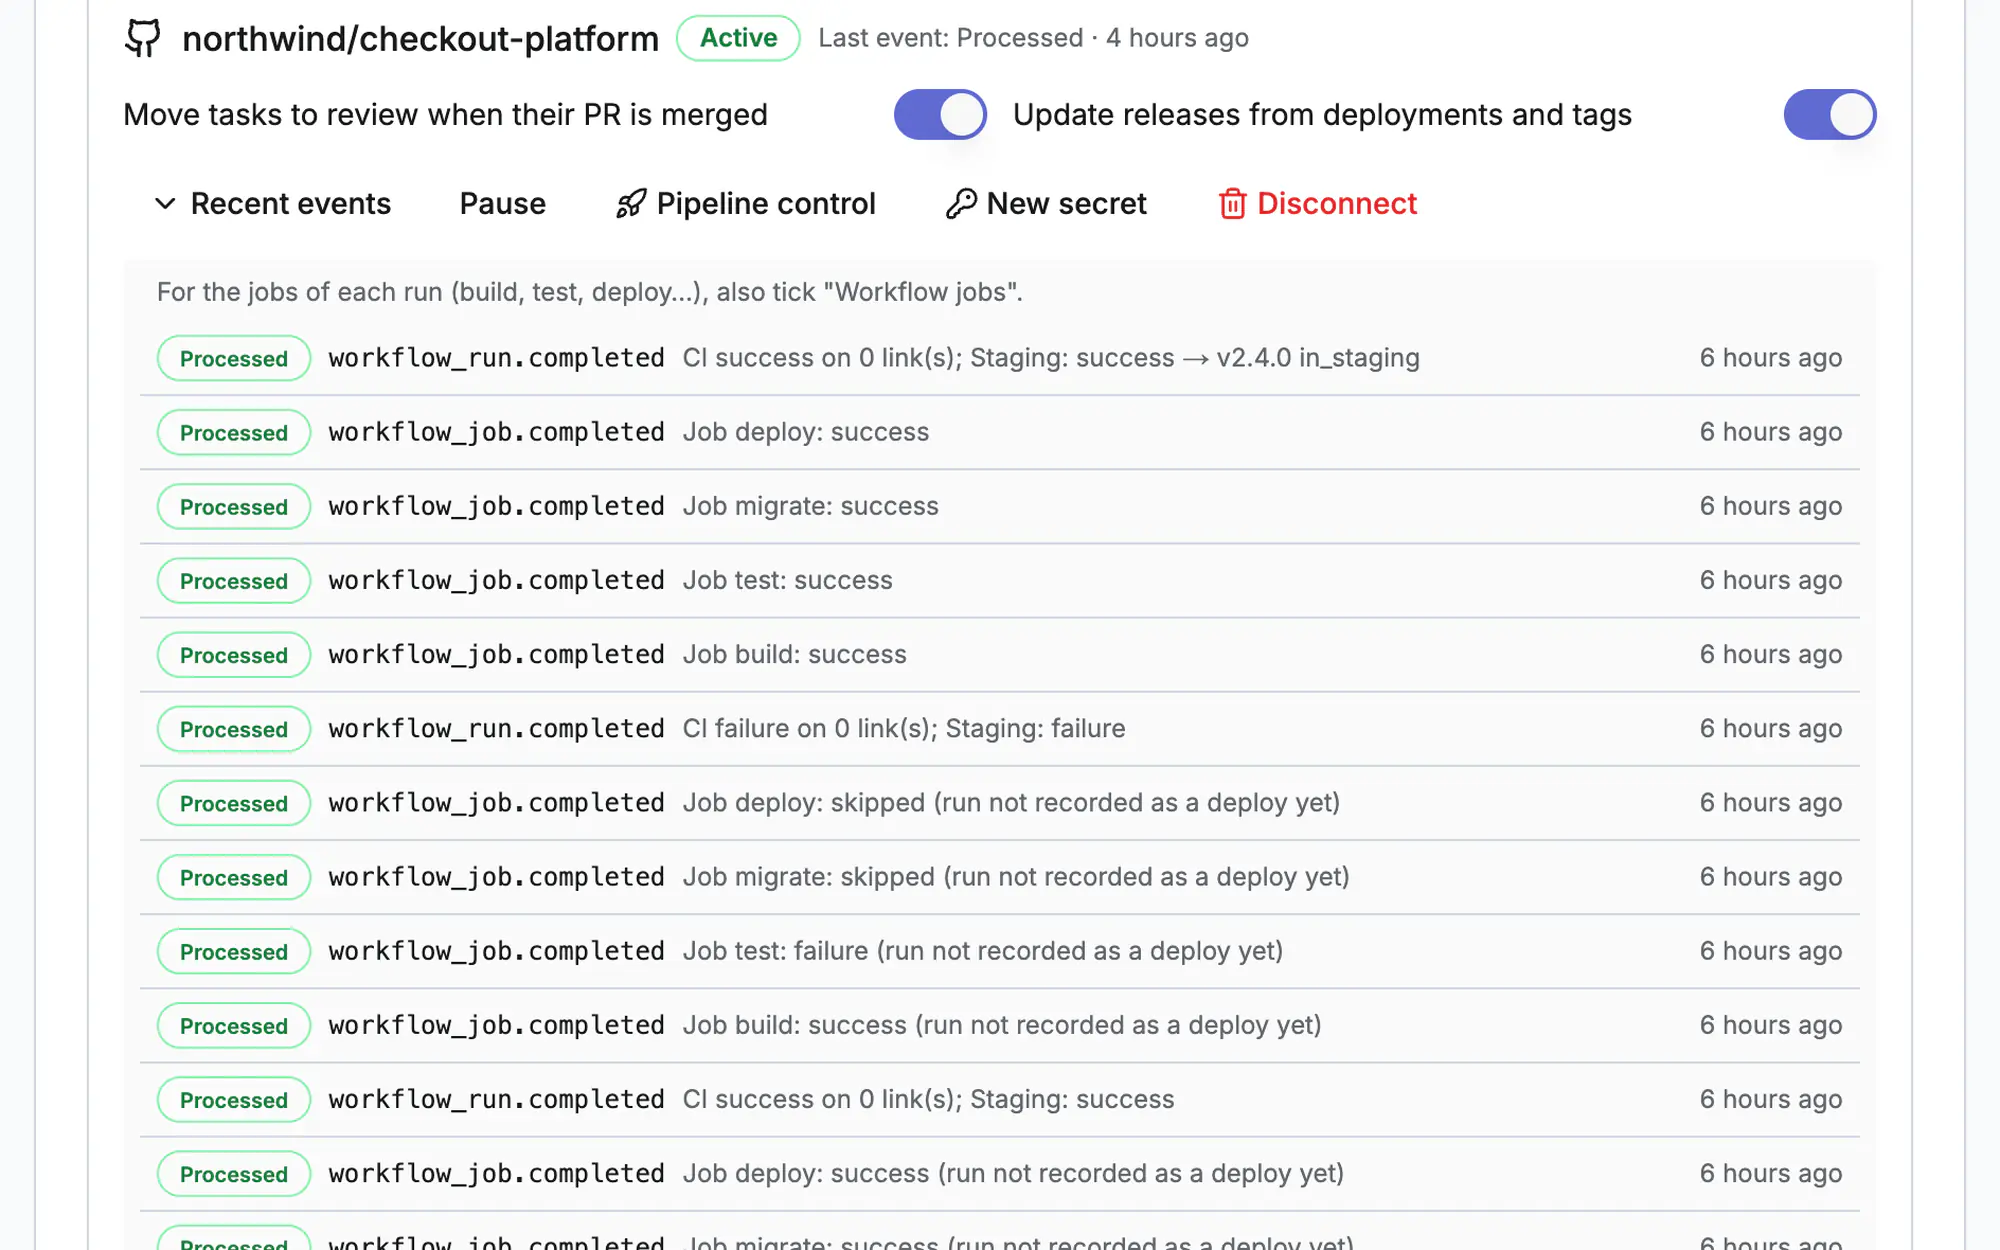Toggle 'Move tasks to review when PR merged' switch

(x=940, y=115)
